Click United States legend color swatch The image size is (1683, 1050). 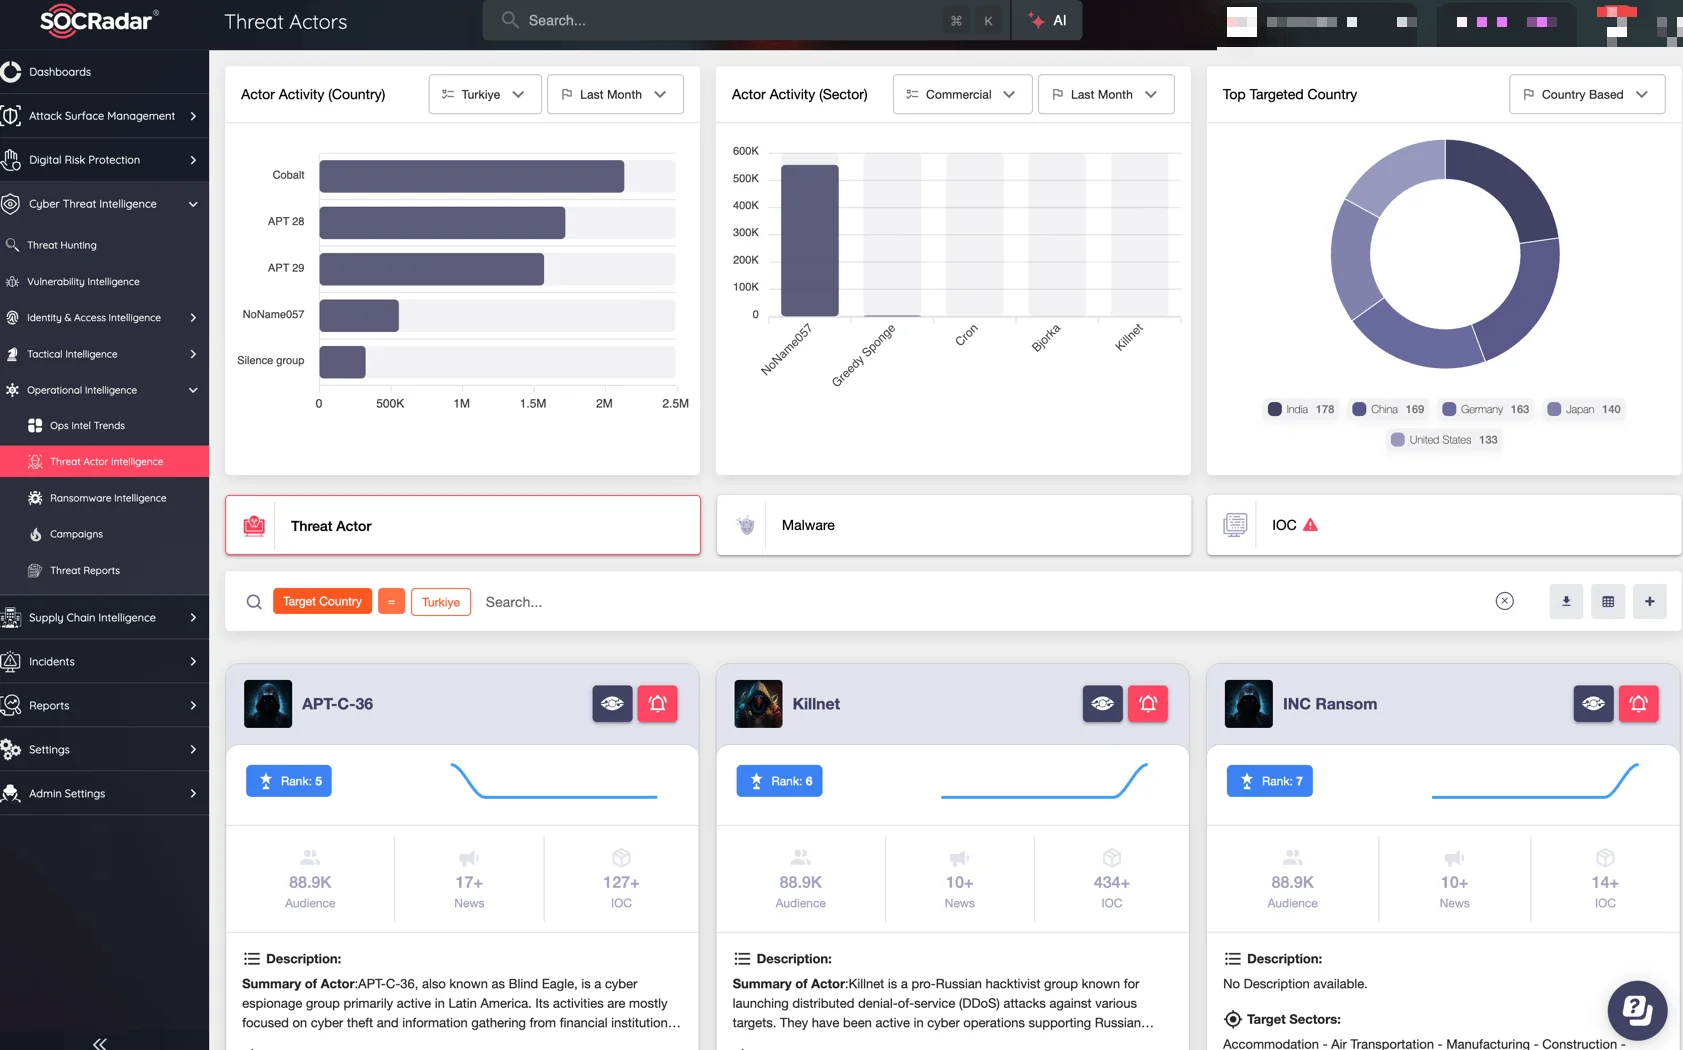pos(1398,440)
